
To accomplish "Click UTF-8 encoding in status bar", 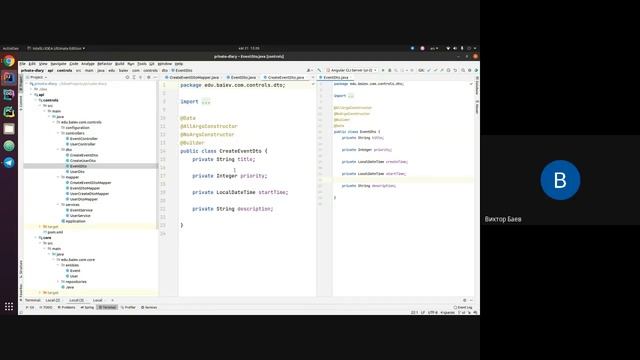I will 432,313.
